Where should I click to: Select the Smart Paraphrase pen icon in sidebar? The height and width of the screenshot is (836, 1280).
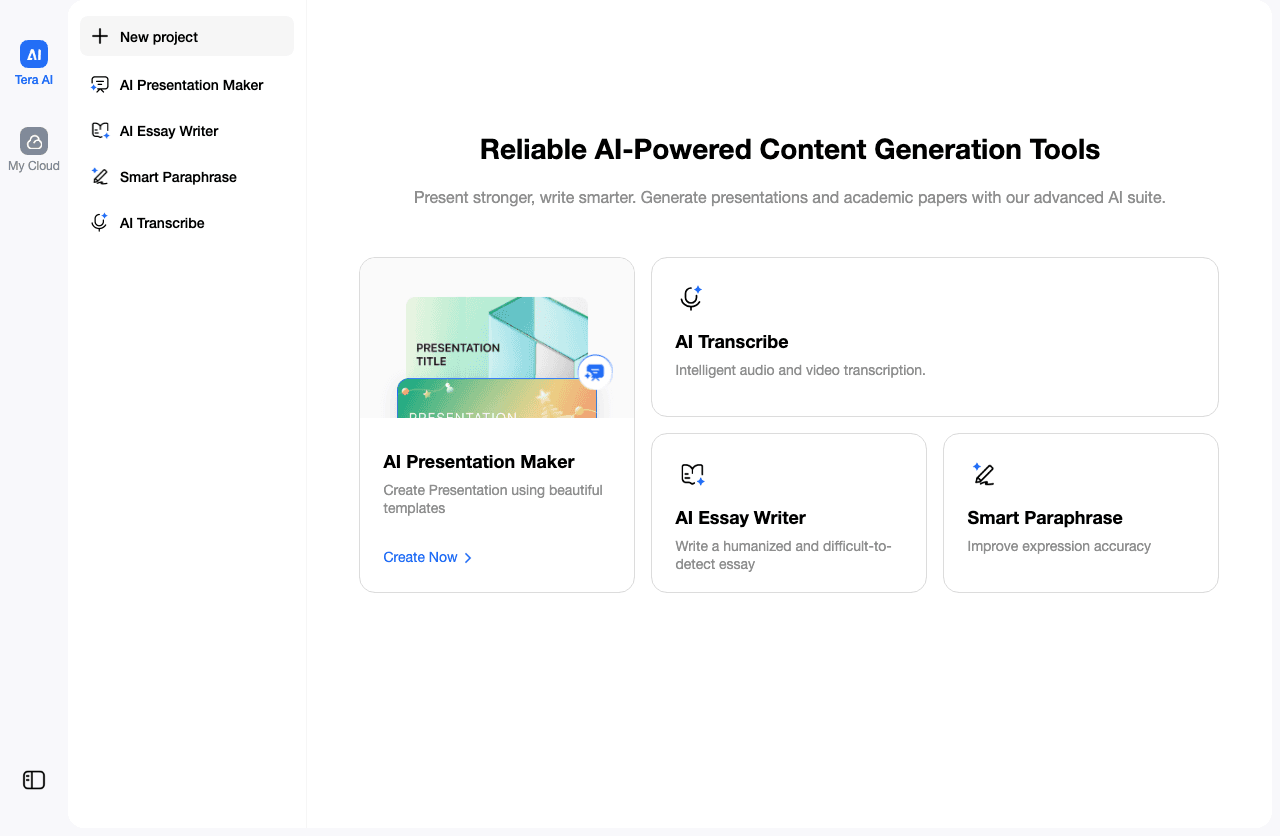point(100,176)
